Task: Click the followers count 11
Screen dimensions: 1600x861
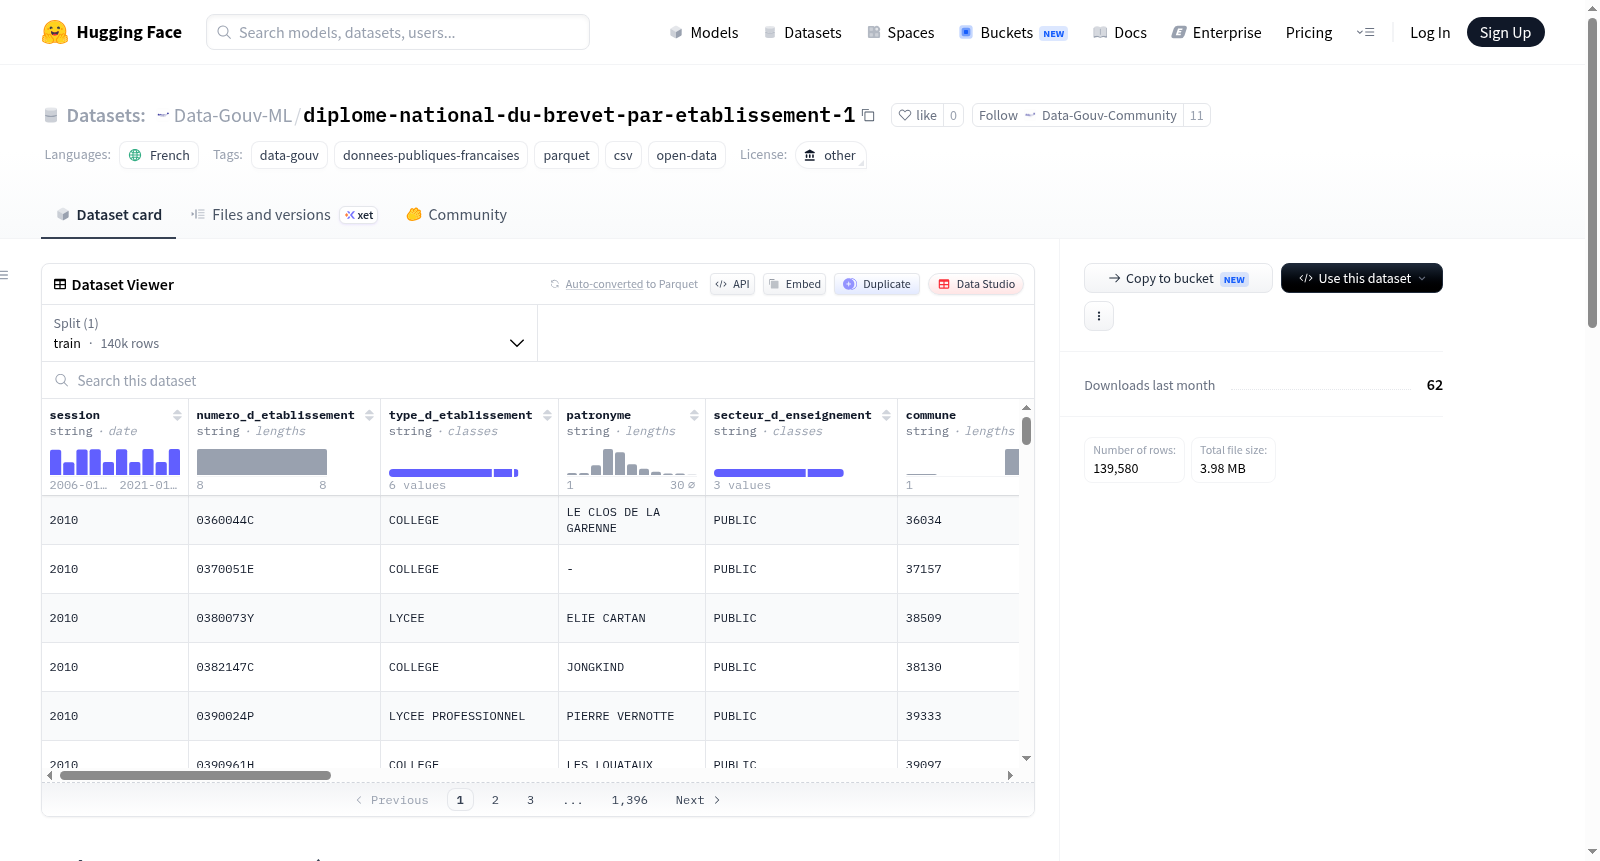Action: (x=1197, y=115)
